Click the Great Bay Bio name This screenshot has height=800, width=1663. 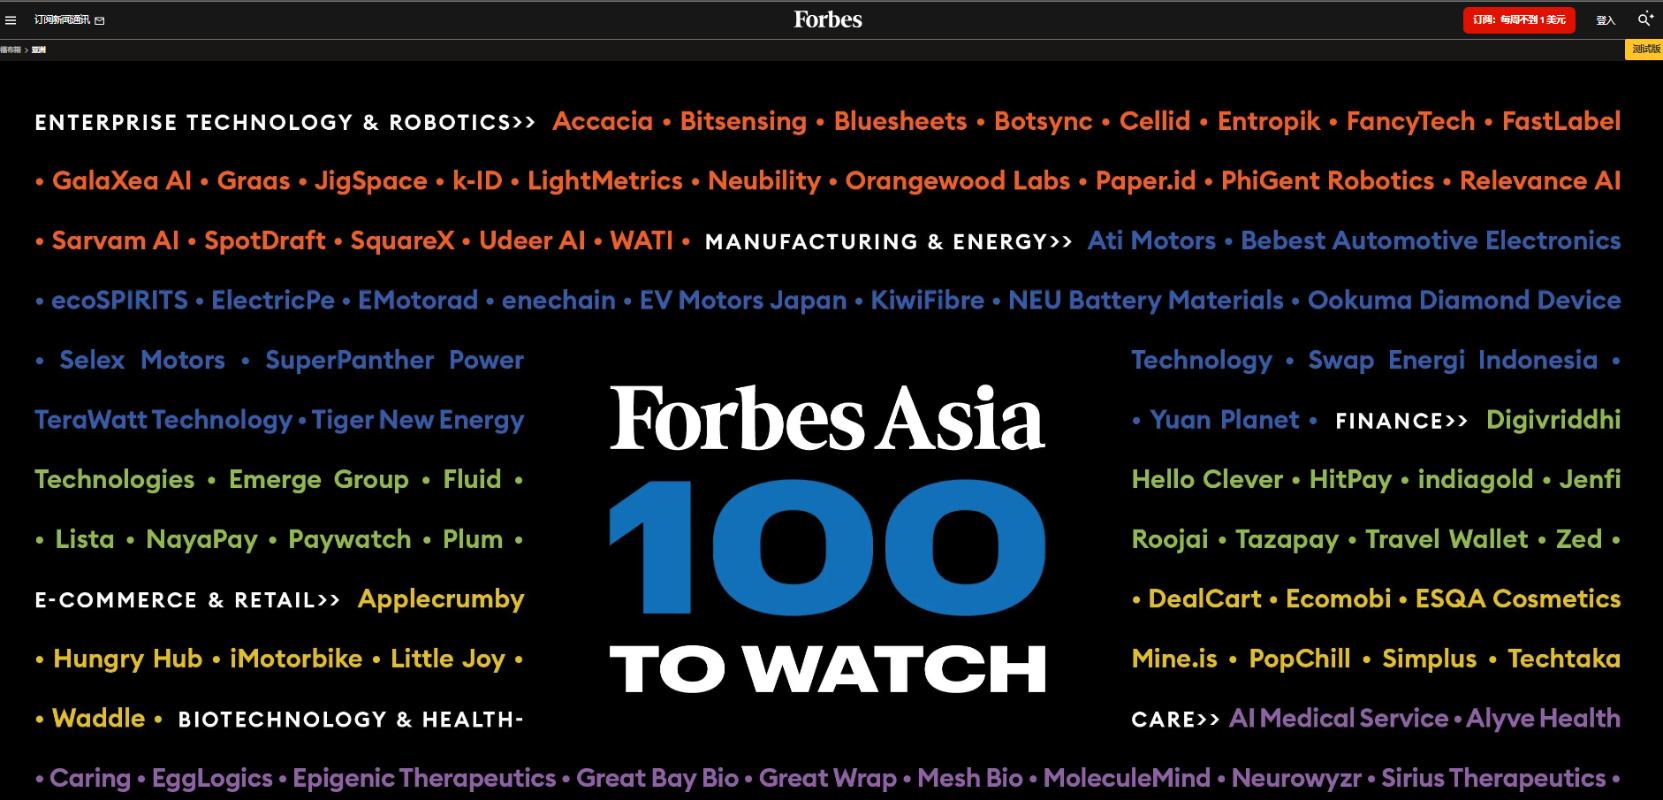pyautogui.click(x=657, y=778)
